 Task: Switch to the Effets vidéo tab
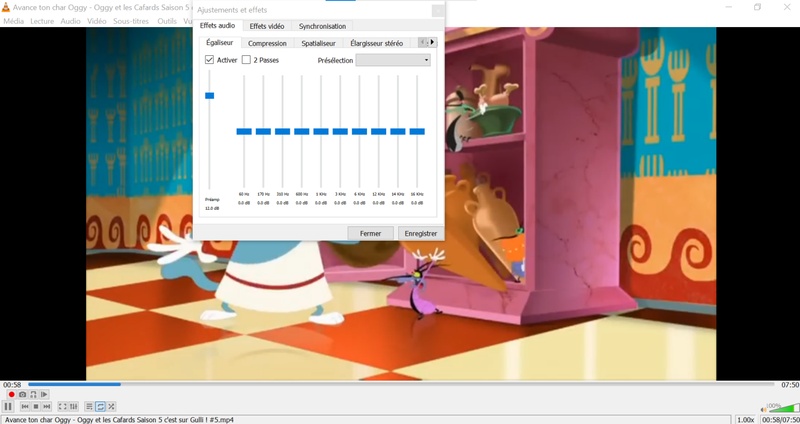[x=267, y=26]
